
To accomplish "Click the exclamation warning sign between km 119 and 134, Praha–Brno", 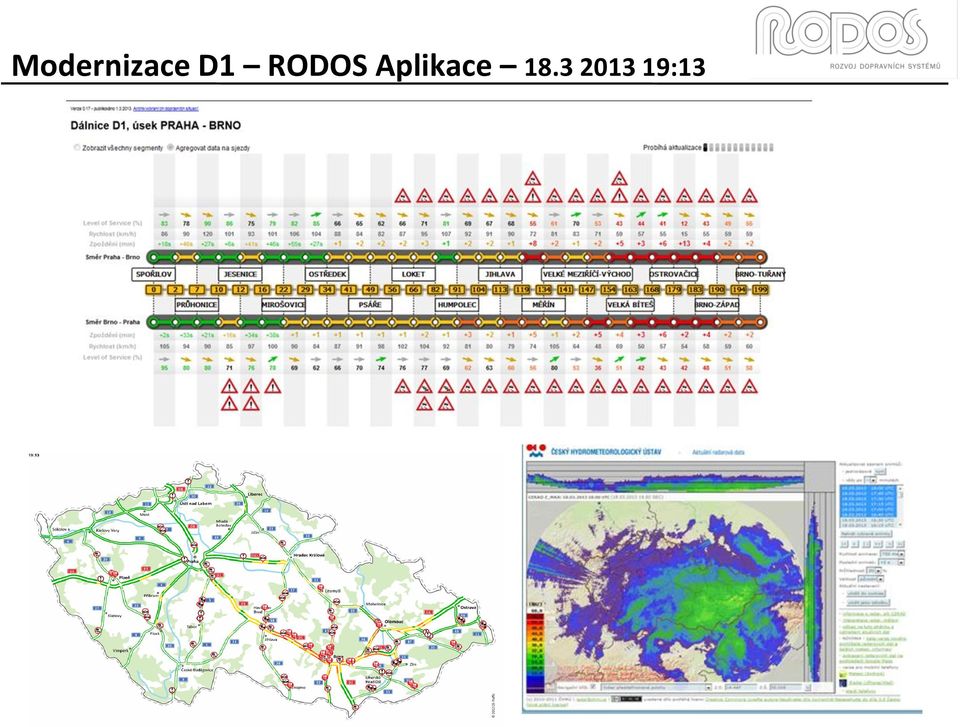I will [x=533, y=197].
